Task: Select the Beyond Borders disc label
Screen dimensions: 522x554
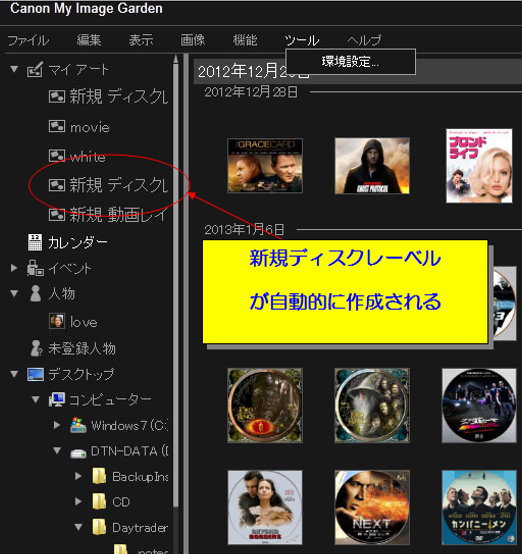Action: coord(265,507)
